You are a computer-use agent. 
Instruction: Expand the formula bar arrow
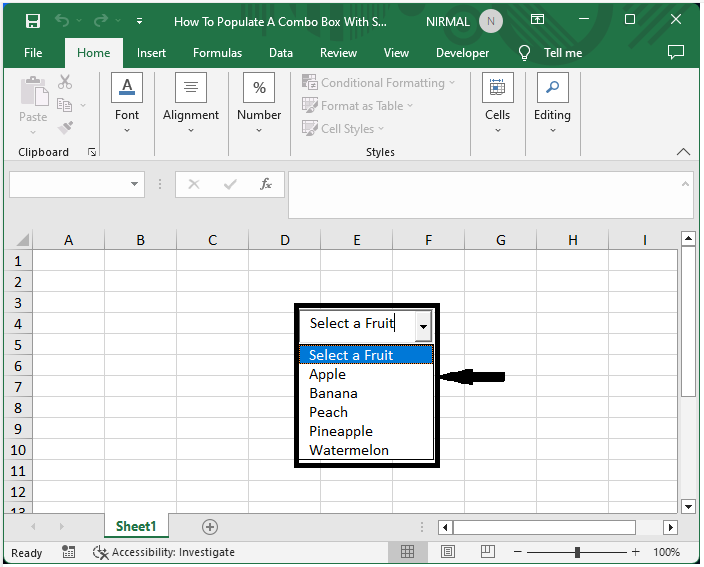coord(685,184)
